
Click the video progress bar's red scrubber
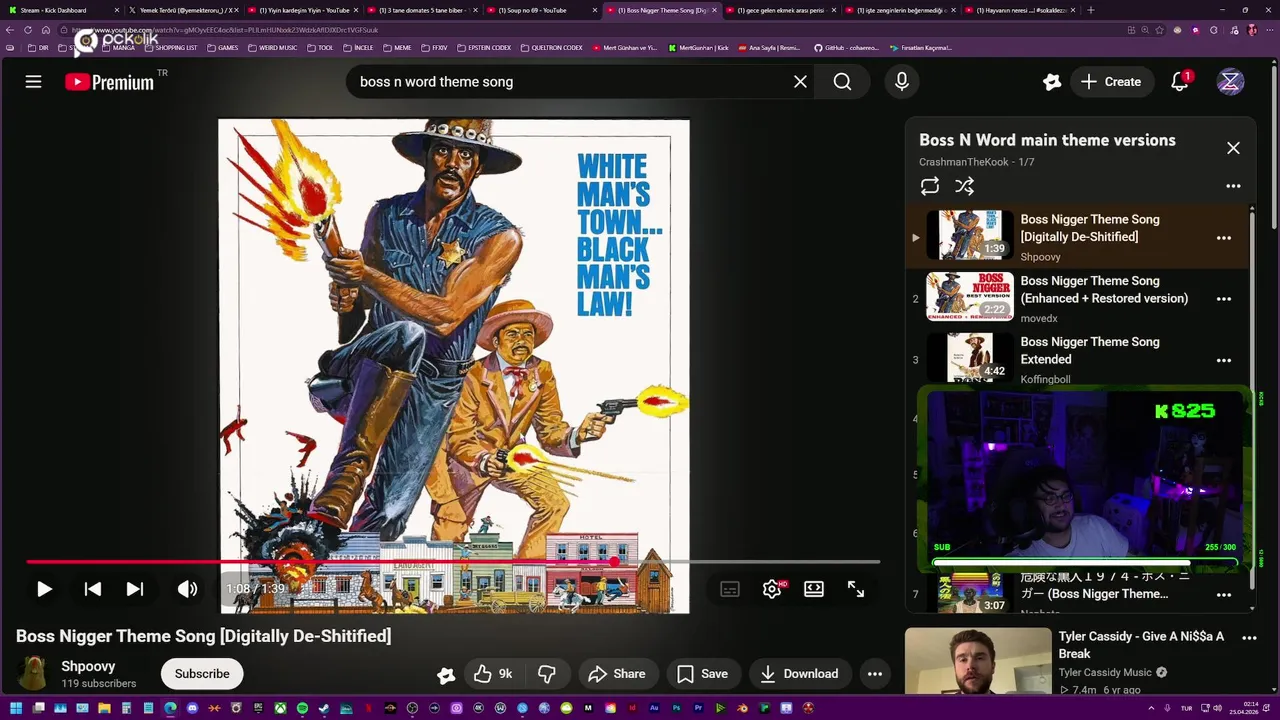tap(614, 562)
